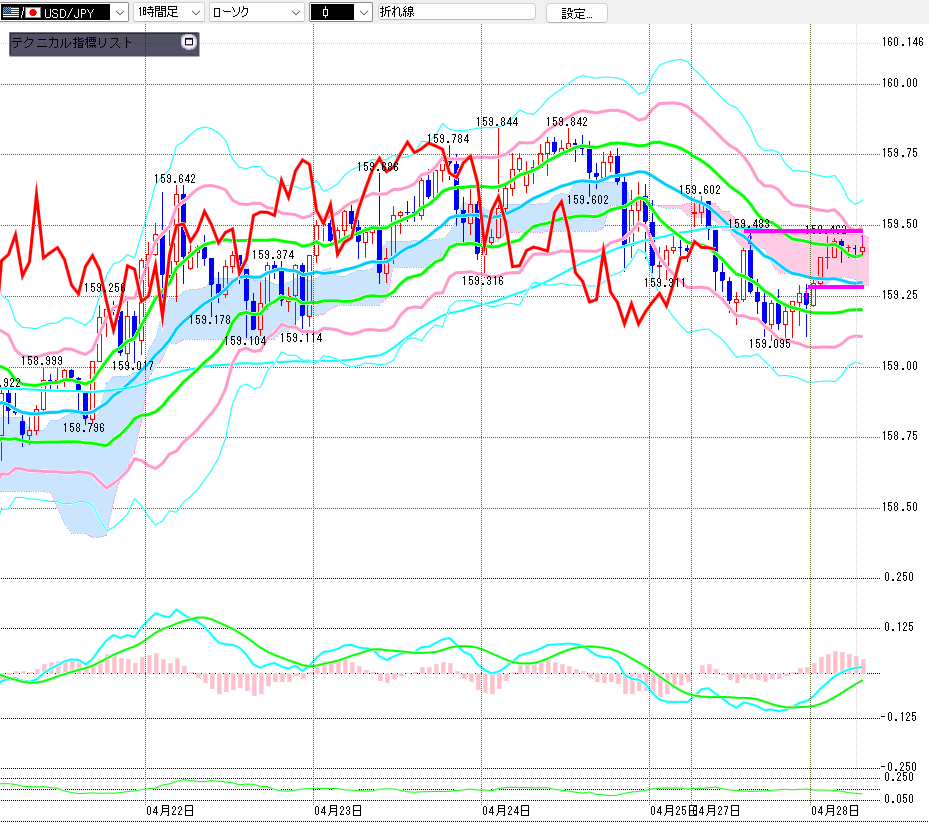Image resolution: width=929 pixels, height=822 pixels.
Task: Select the lower magenta horizontal line
Action: [x=834, y=287]
